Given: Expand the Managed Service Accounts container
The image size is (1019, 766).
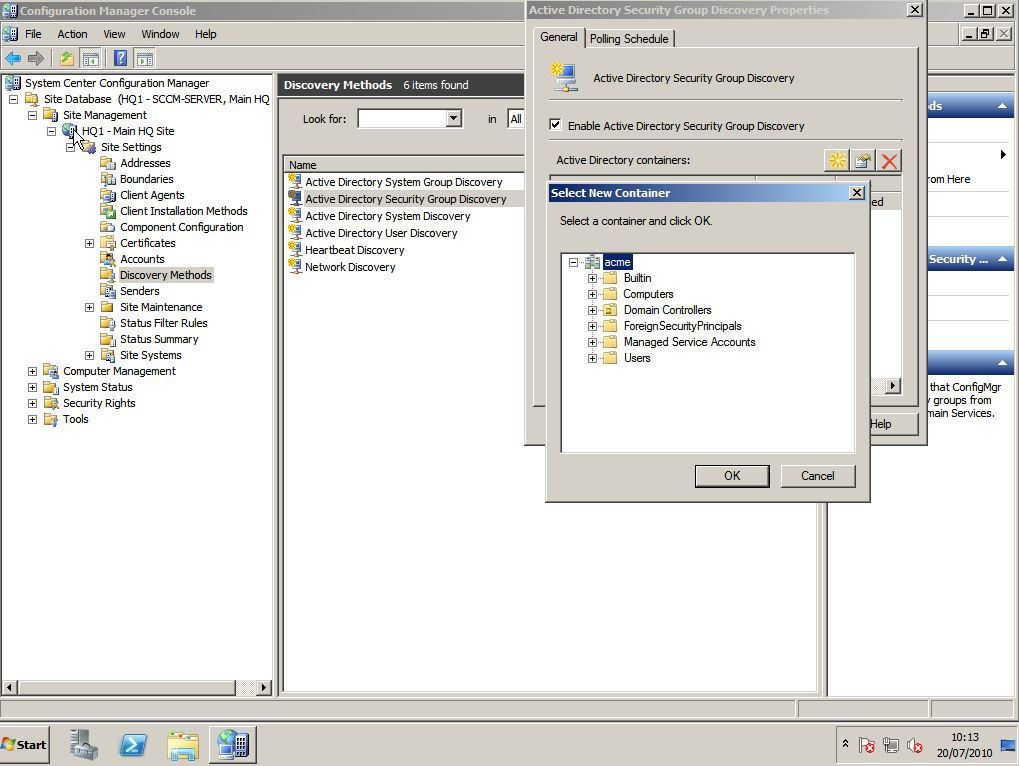Looking at the screenshot, I should (592, 342).
